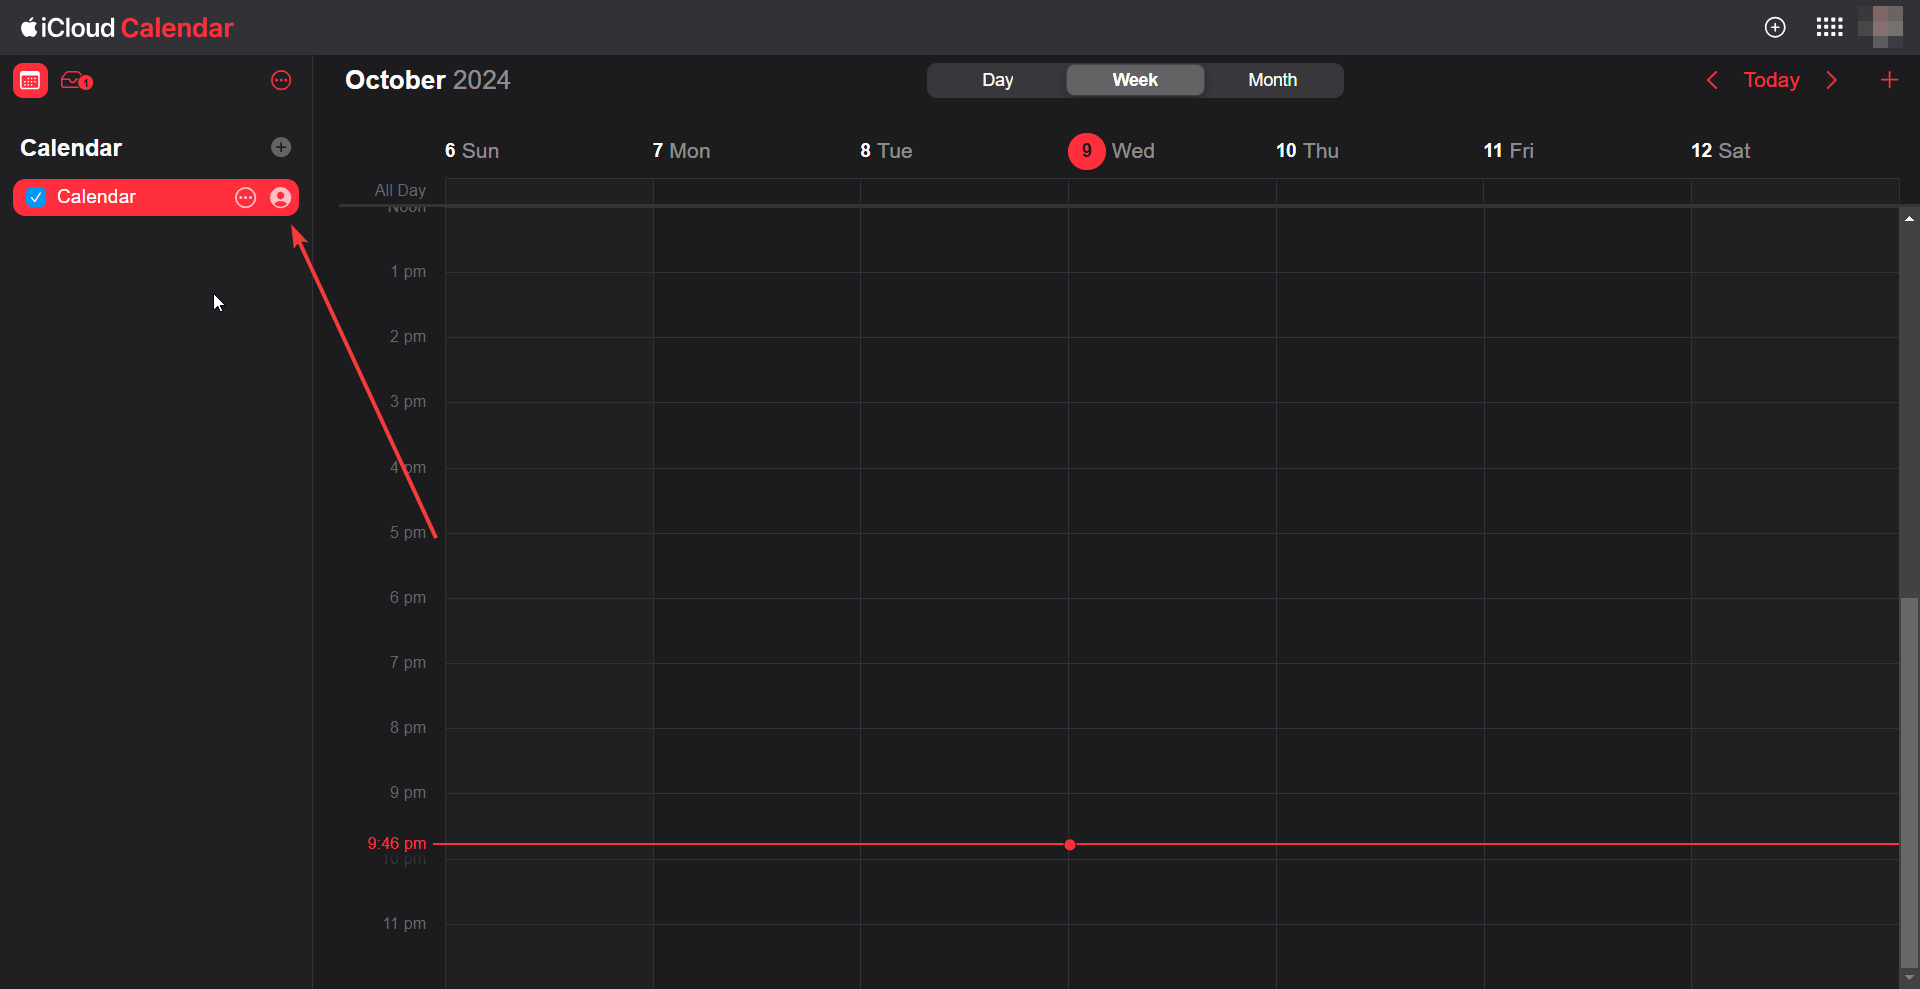Open the sidebar more options ellipsis
1920x989 pixels.
coord(281,80)
